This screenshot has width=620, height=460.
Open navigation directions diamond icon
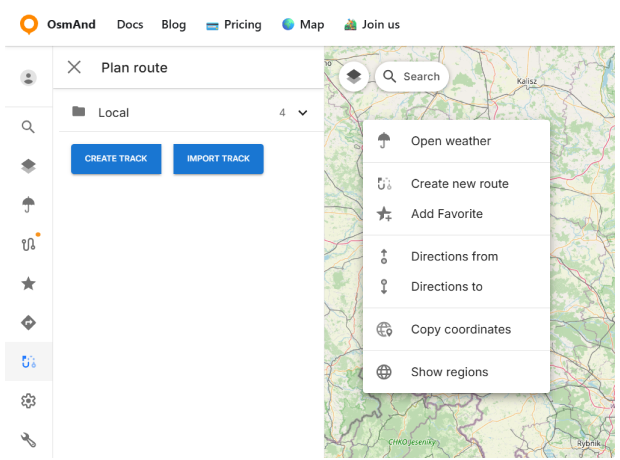(28, 323)
